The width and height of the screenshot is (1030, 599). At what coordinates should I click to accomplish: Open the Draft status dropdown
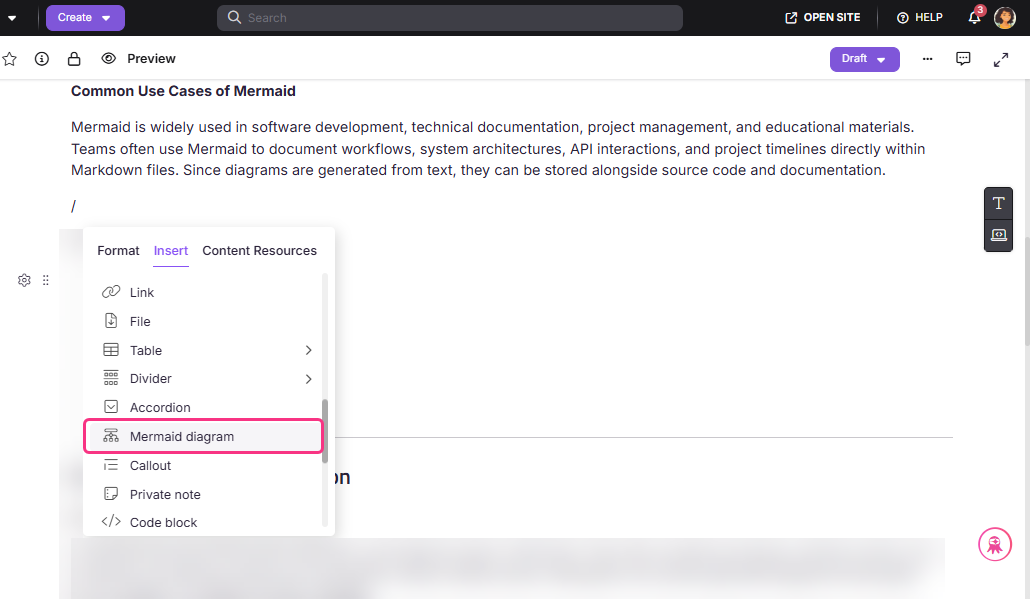click(x=864, y=59)
